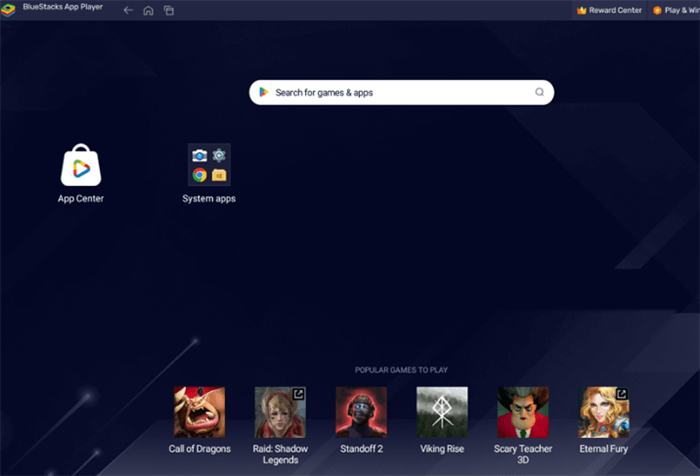This screenshot has height=476, width=700.
Task: Click the Viking Rise title text
Action: (x=442, y=449)
